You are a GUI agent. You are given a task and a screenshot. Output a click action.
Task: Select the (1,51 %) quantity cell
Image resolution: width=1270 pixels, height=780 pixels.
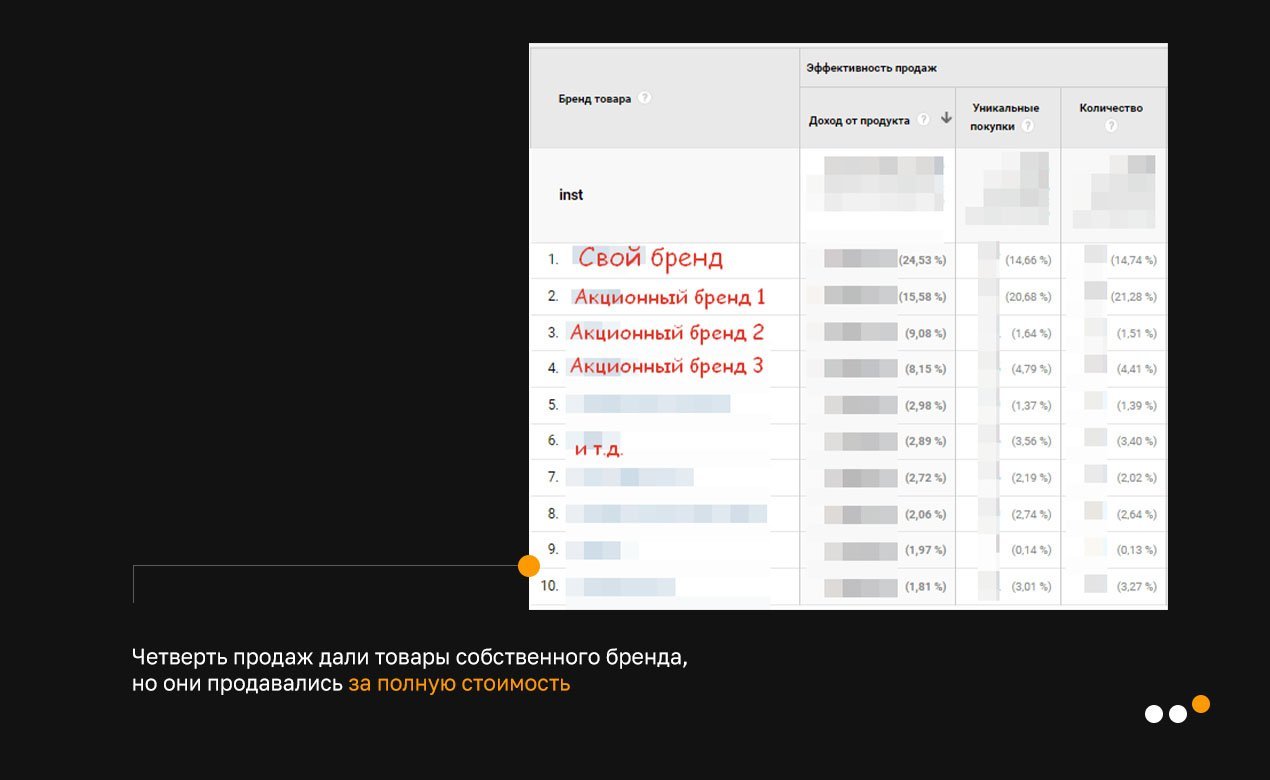pyautogui.click(x=1136, y=333)
